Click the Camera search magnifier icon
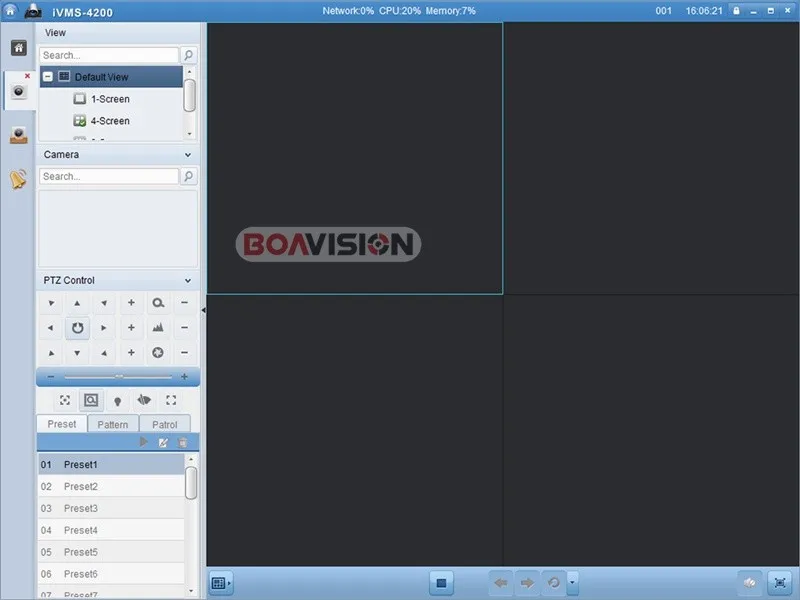The image size is (800, 600). coord(188,176)
